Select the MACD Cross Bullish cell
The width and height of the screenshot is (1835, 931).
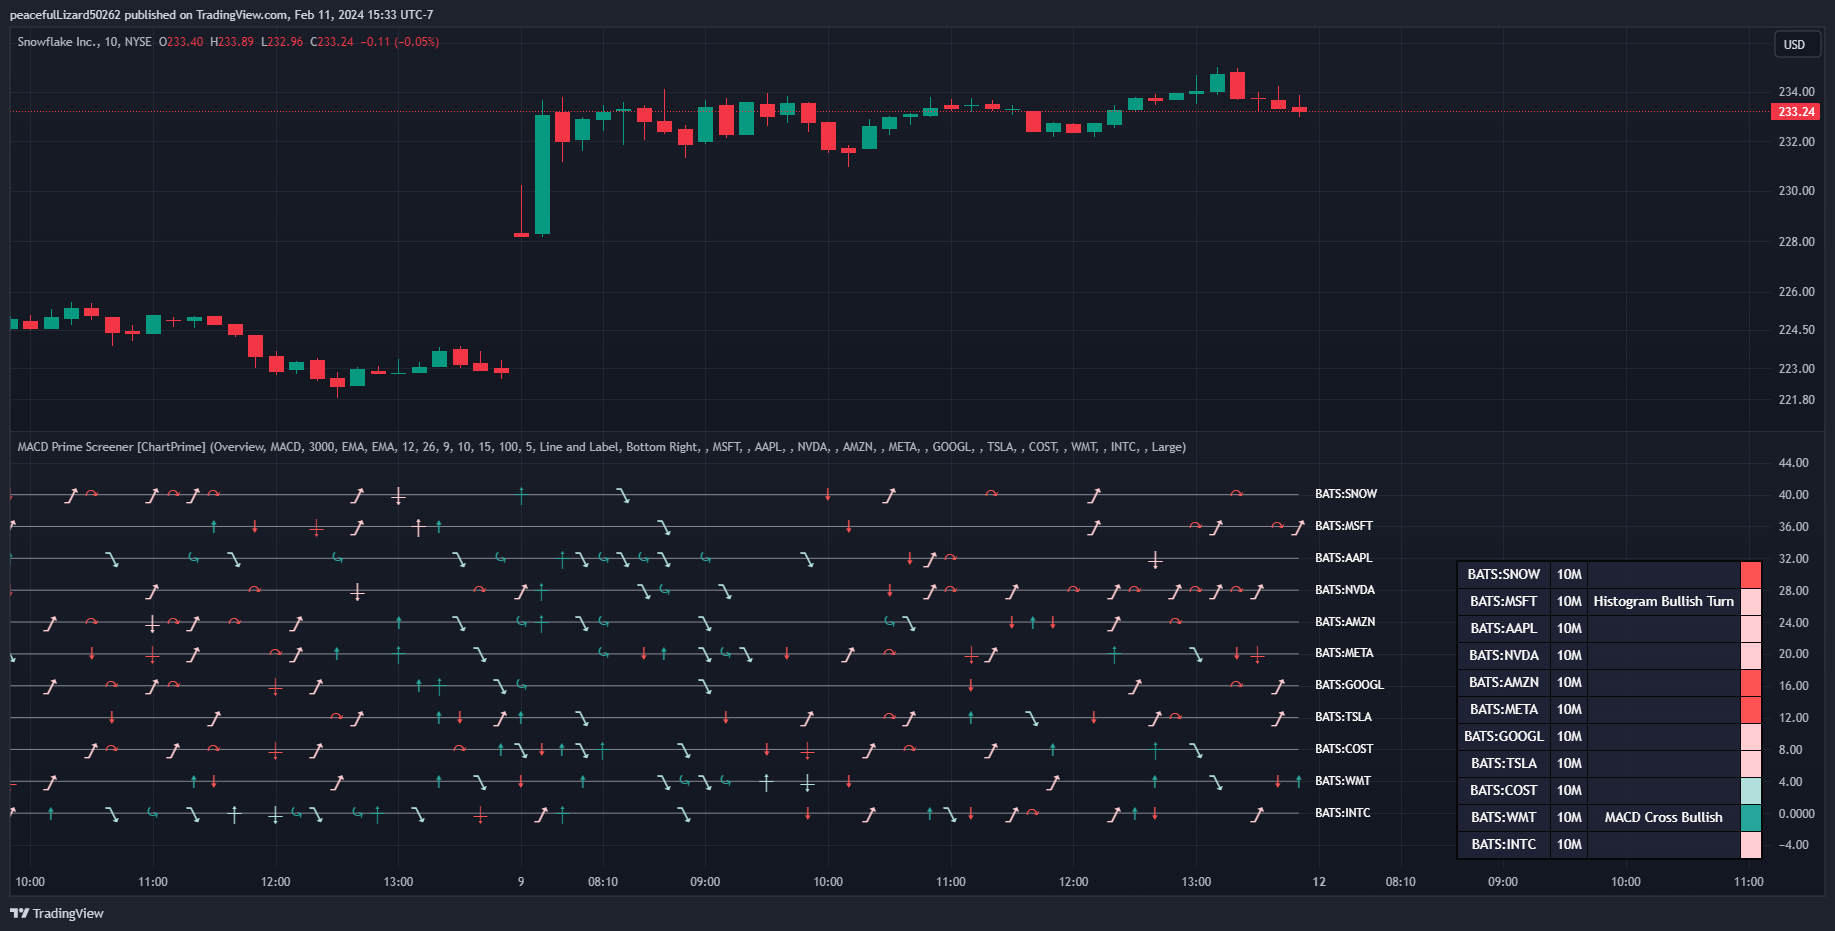click(1664, 818)
